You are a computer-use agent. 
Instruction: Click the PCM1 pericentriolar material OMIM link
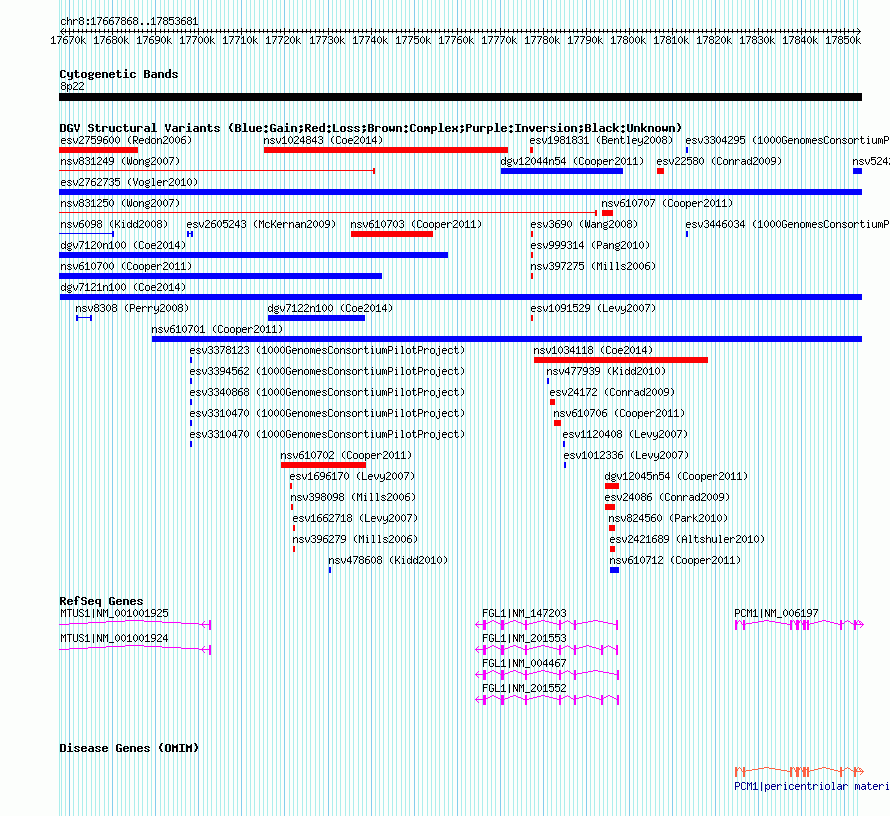click(812, 786)
